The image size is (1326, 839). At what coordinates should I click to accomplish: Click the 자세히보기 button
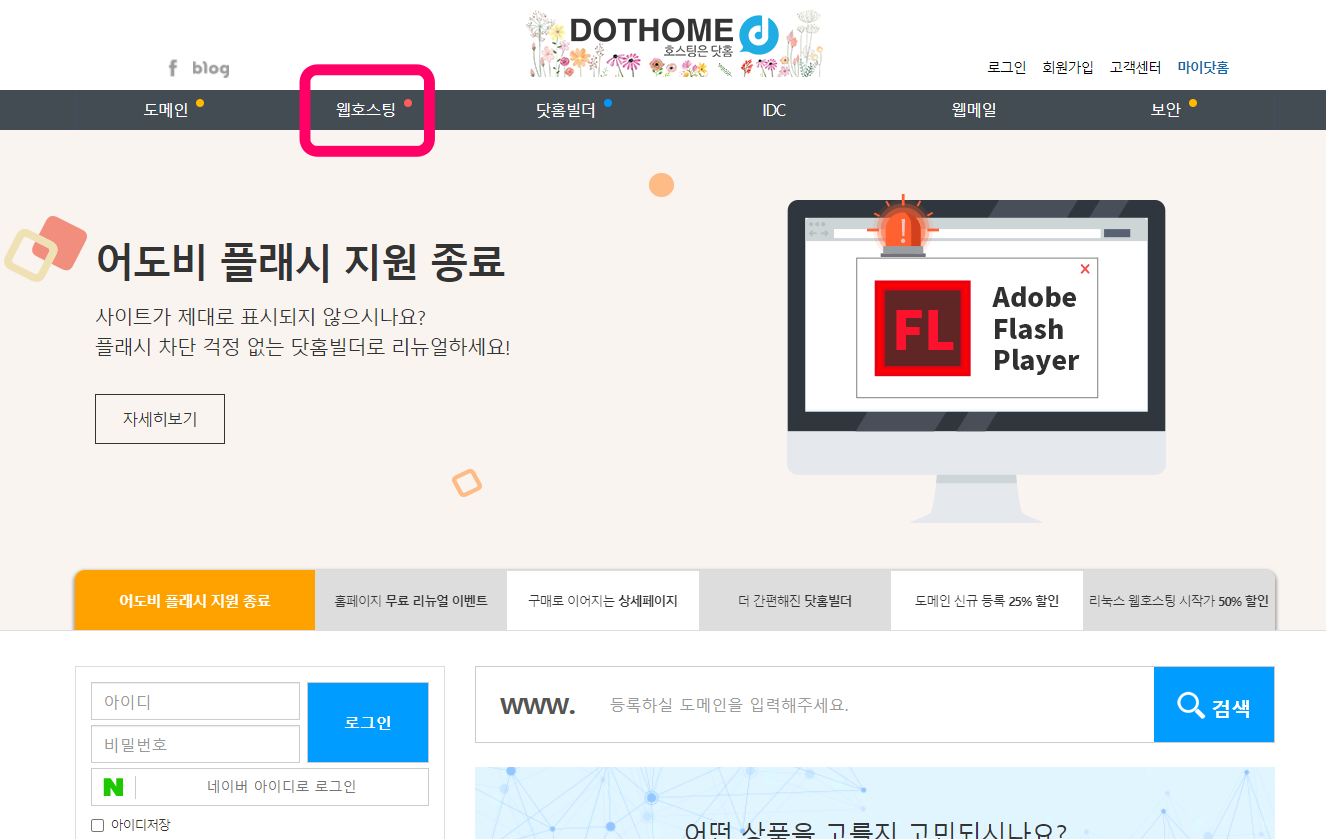click(x=160, y=419)
